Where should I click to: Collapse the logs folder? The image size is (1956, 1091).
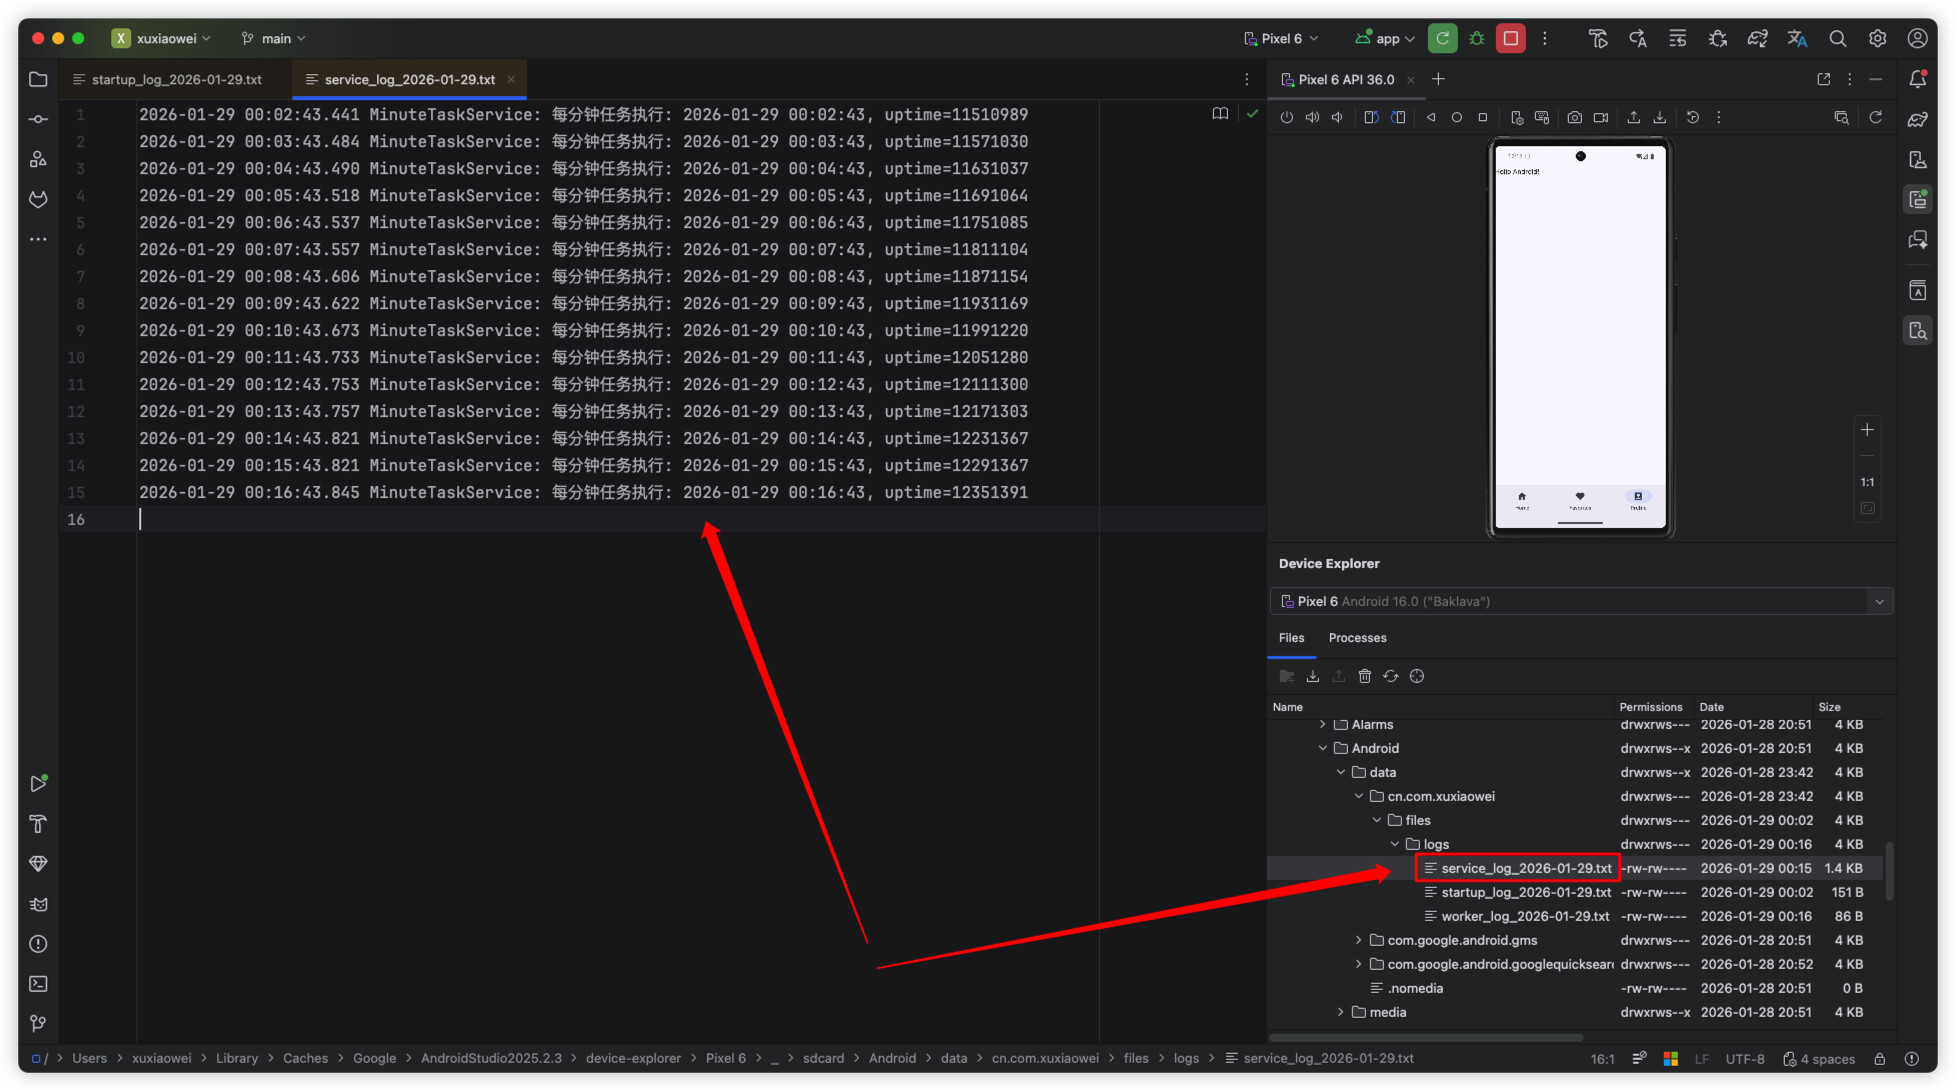[x=1395, y=844]
